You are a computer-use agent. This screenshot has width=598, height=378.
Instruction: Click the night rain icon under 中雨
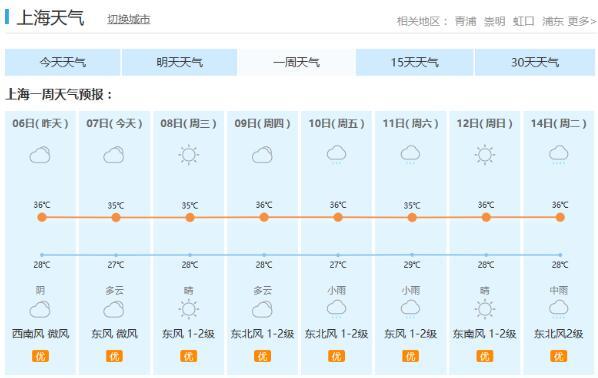click(558, 309)
